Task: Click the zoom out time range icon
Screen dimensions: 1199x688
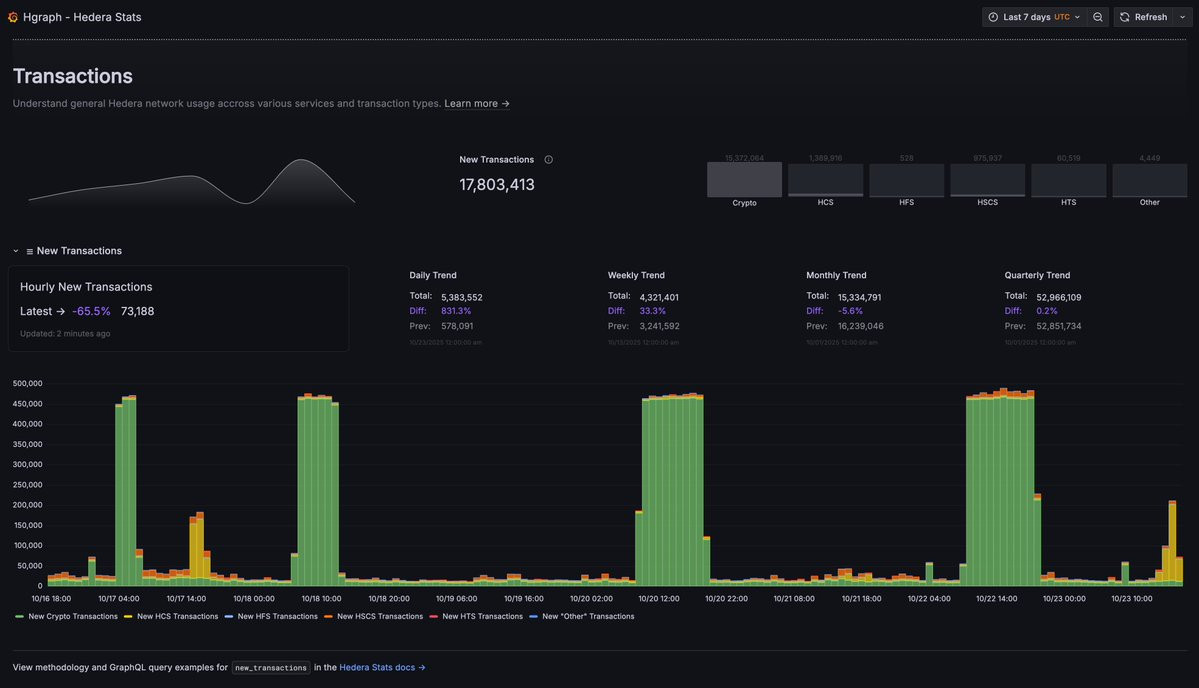Action: point(1097,17)
